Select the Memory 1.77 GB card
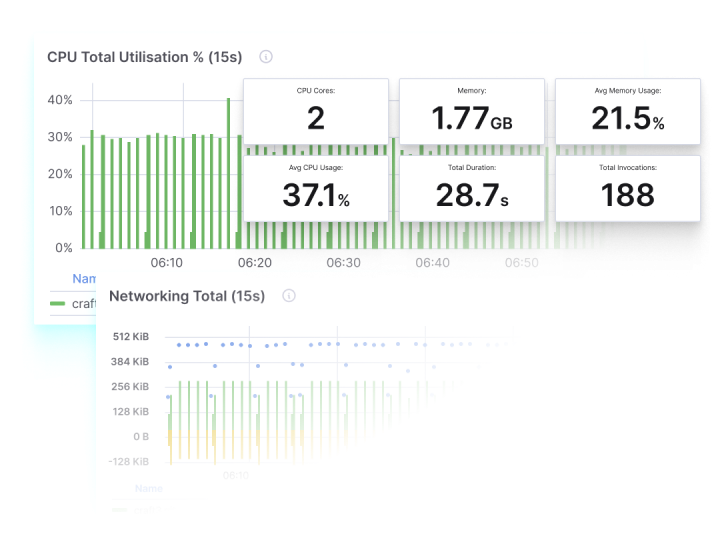Image resolution: width=728 pixels, height=546 pixels. point(472,112)
